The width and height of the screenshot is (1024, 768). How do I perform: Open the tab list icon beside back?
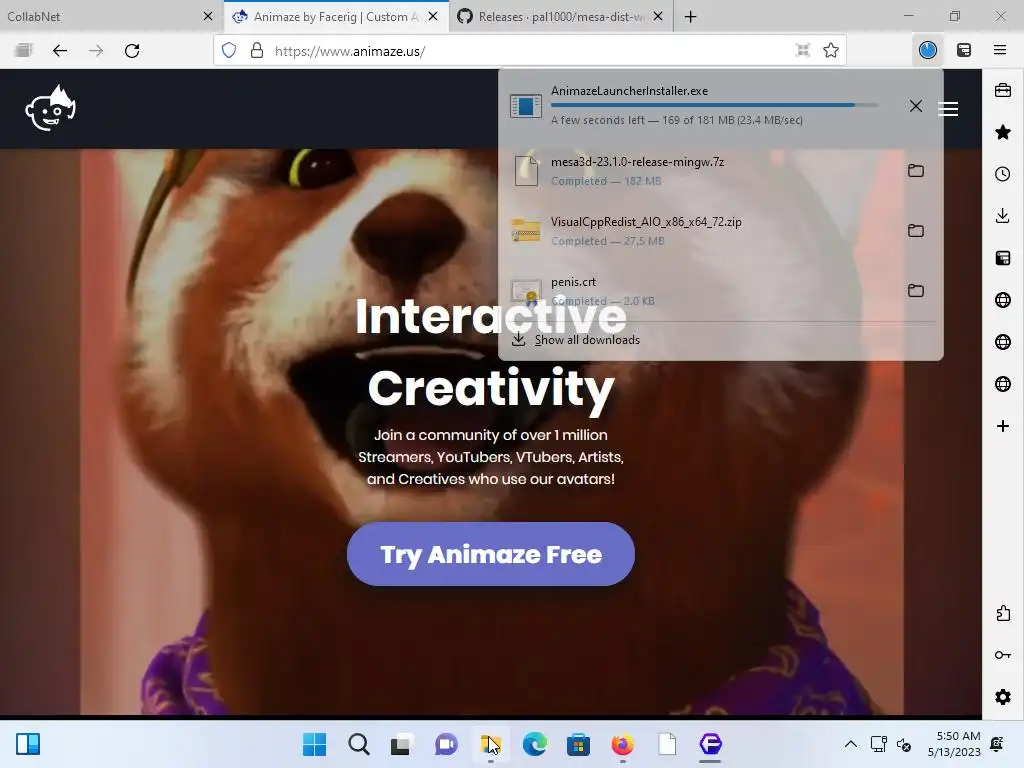click(x=24, y=50)
